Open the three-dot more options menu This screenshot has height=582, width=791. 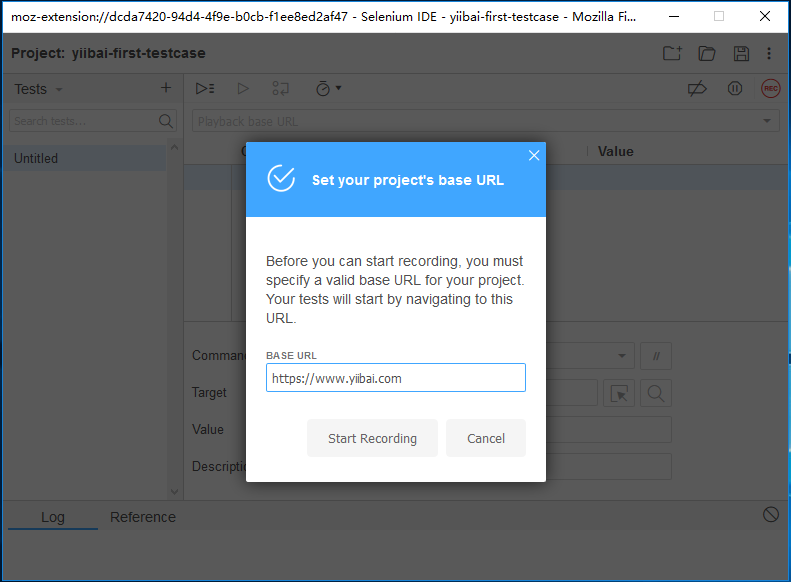769,53
